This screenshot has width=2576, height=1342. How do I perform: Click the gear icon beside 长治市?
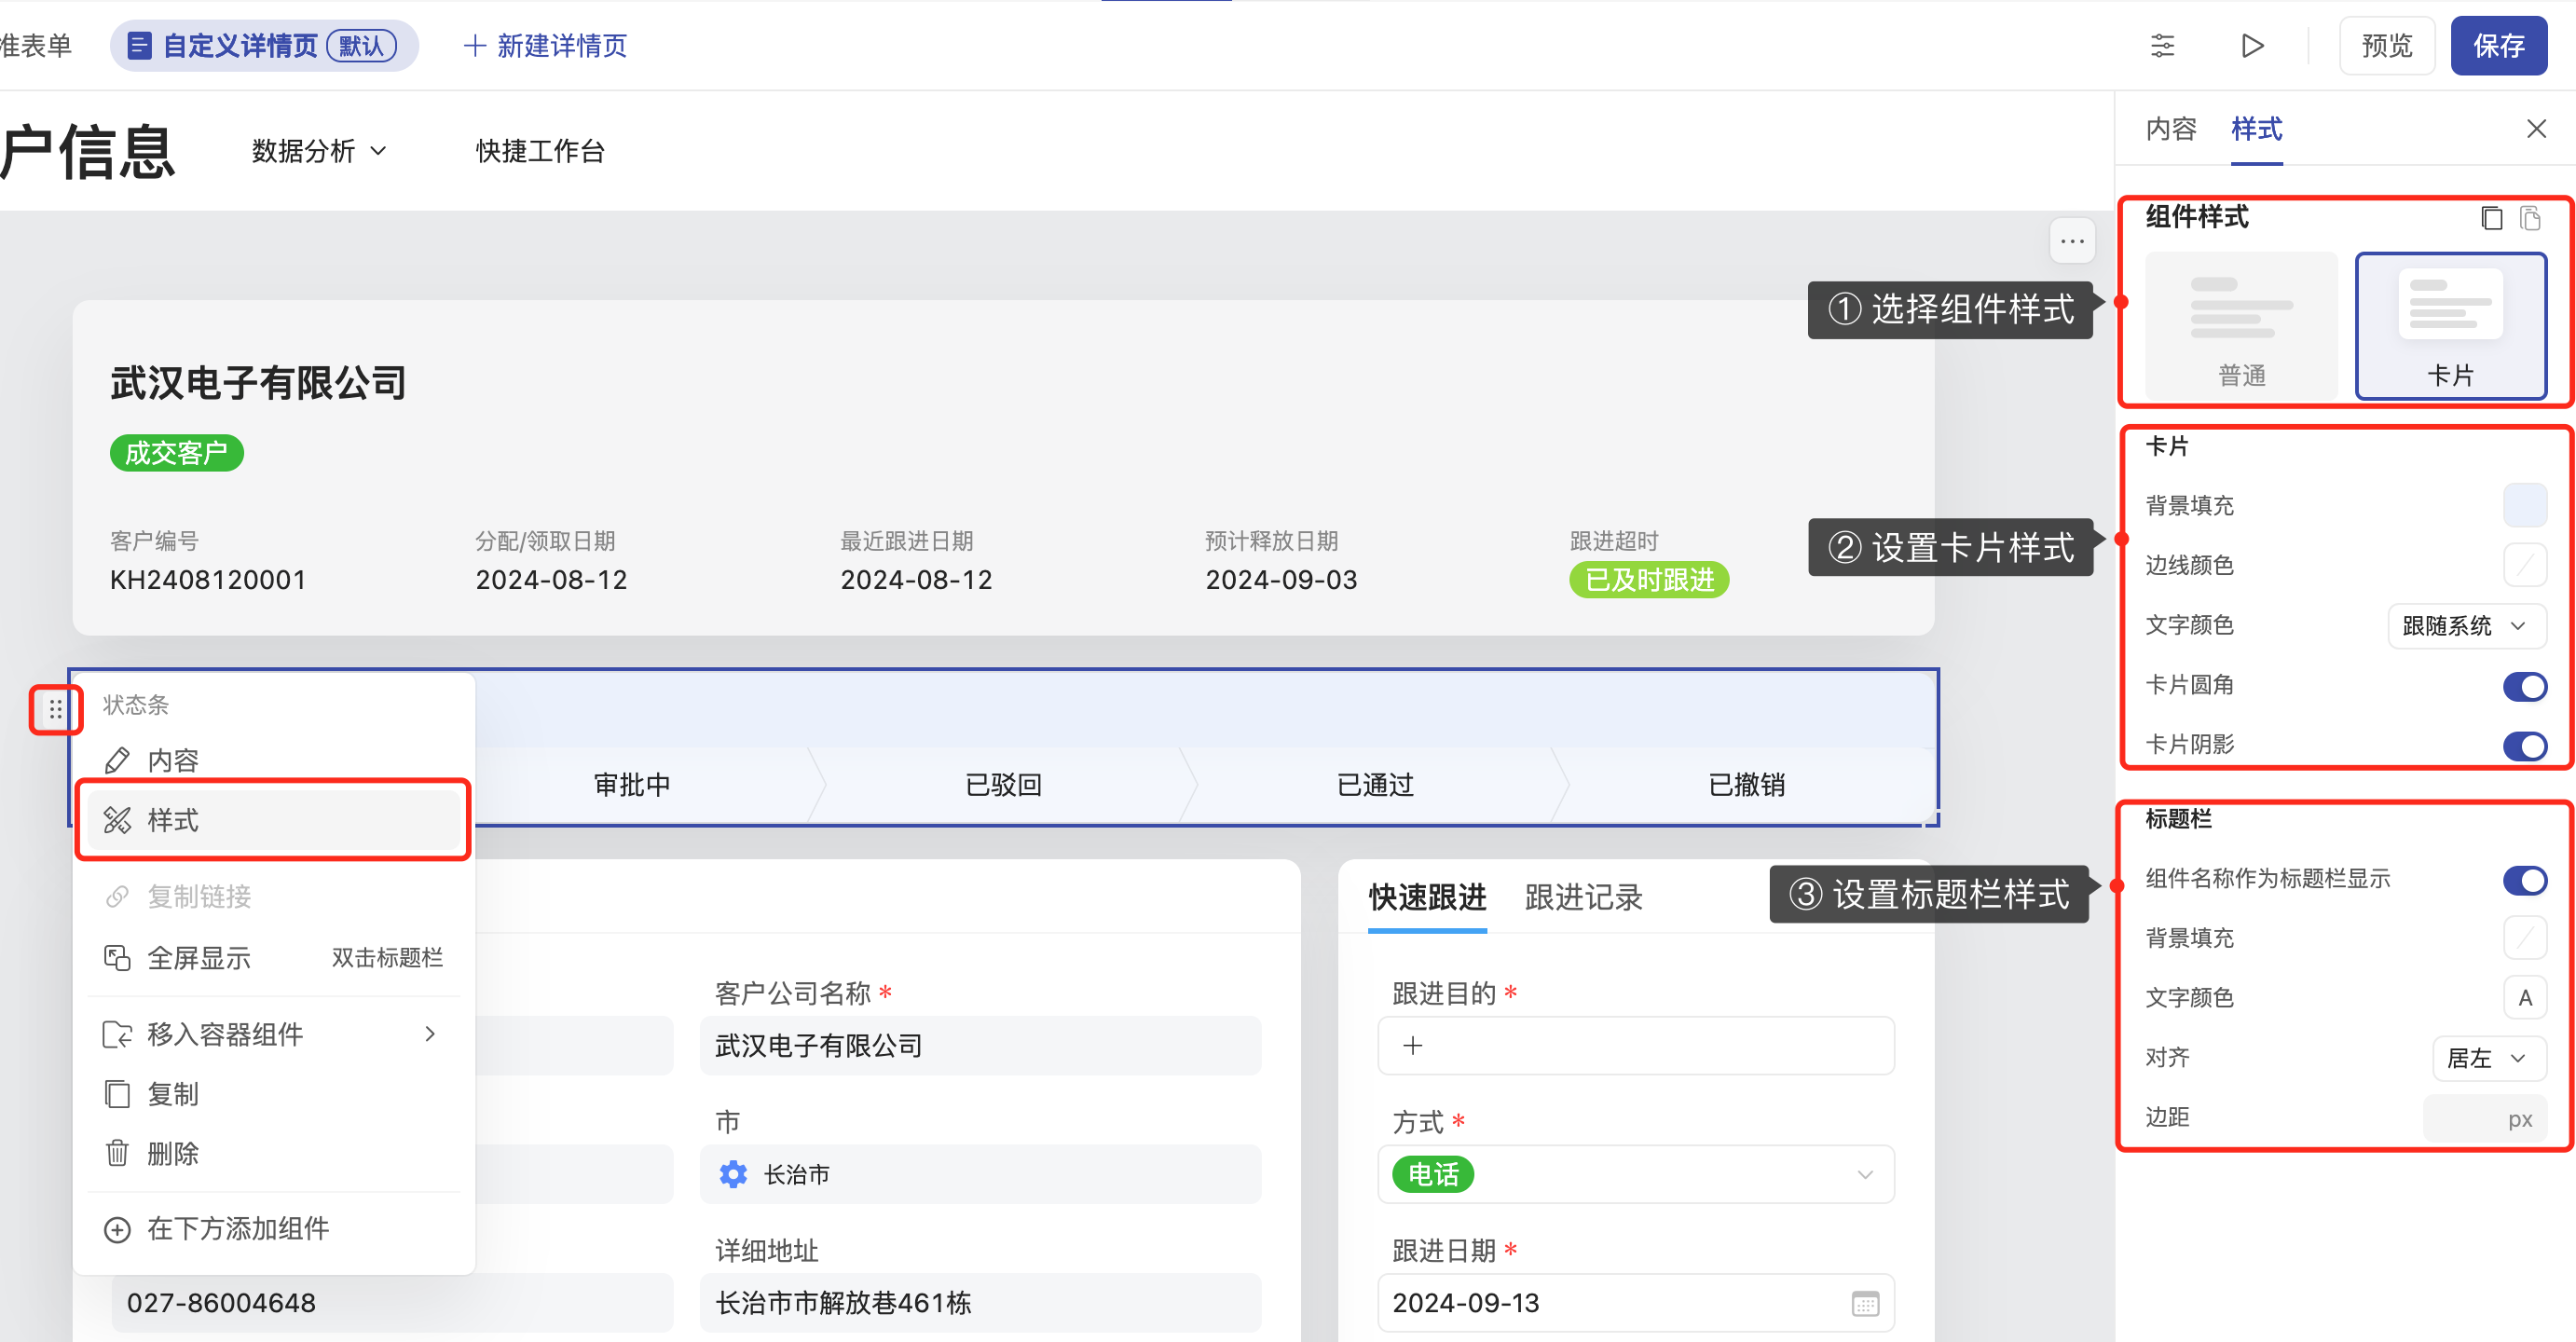(733, 1174)
